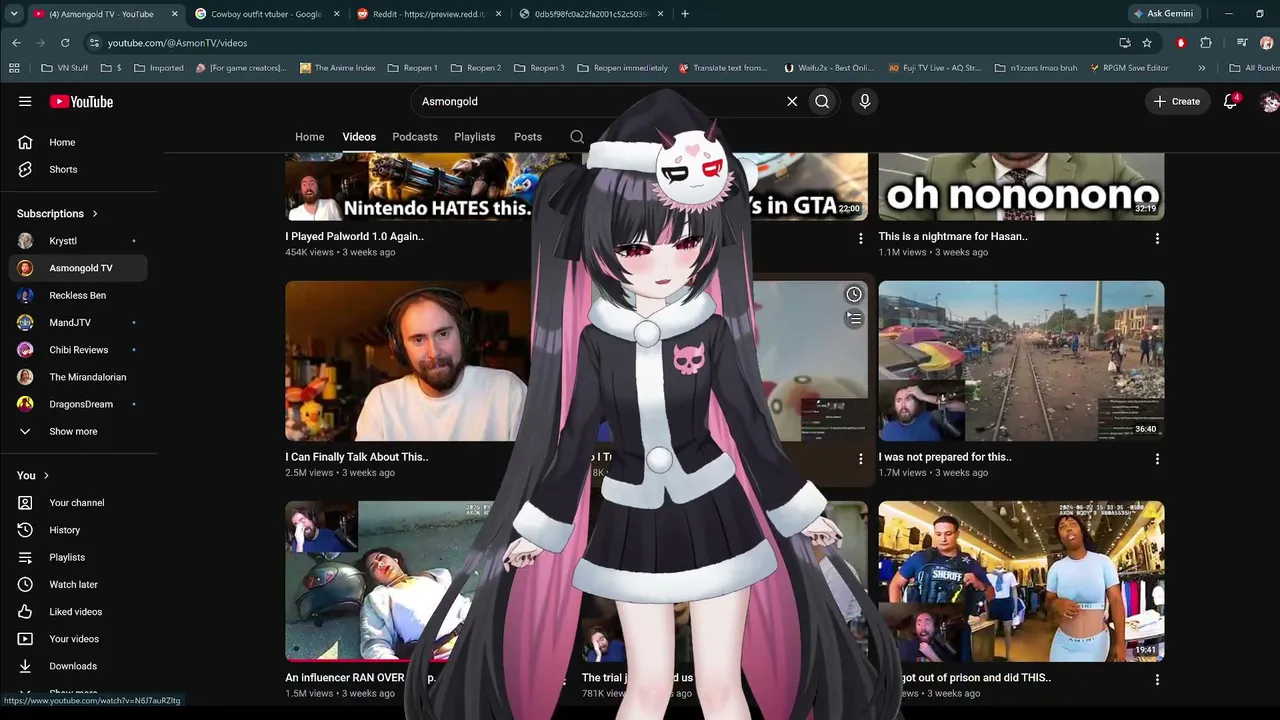The height and width of the screenshot is (720, 1280).
Task: Open the DragonsDream subscription channel
Action: [77, 404]
